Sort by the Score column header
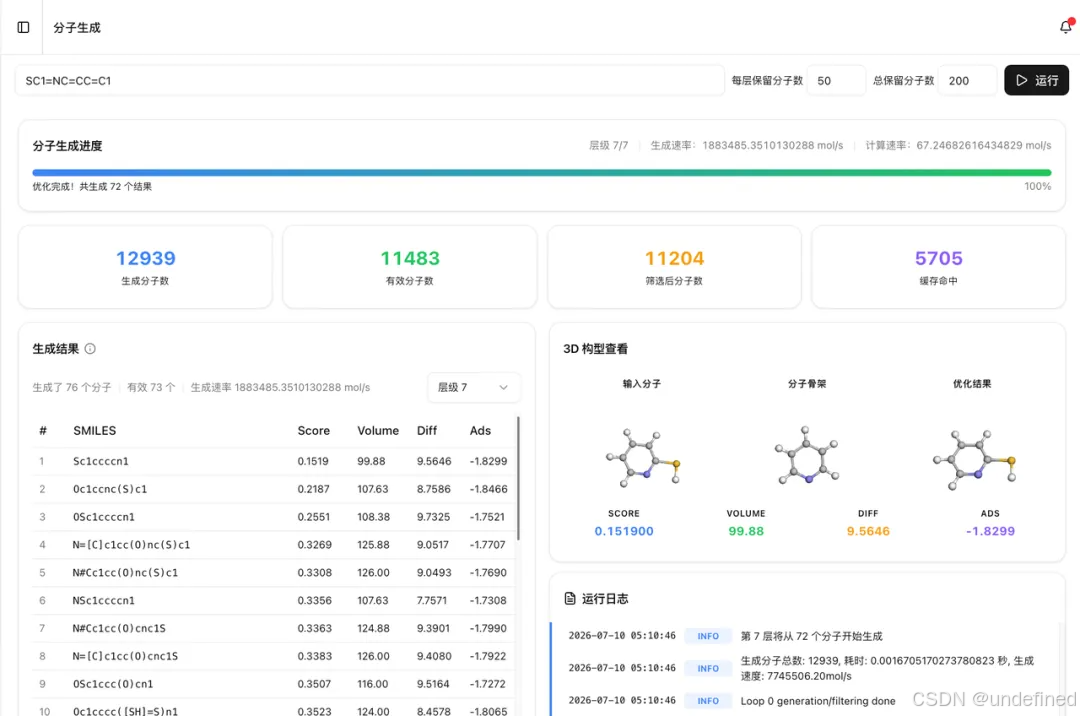The width and height of the screenshot is (1080, 716). pyautogui.click(x=313, y=430)
